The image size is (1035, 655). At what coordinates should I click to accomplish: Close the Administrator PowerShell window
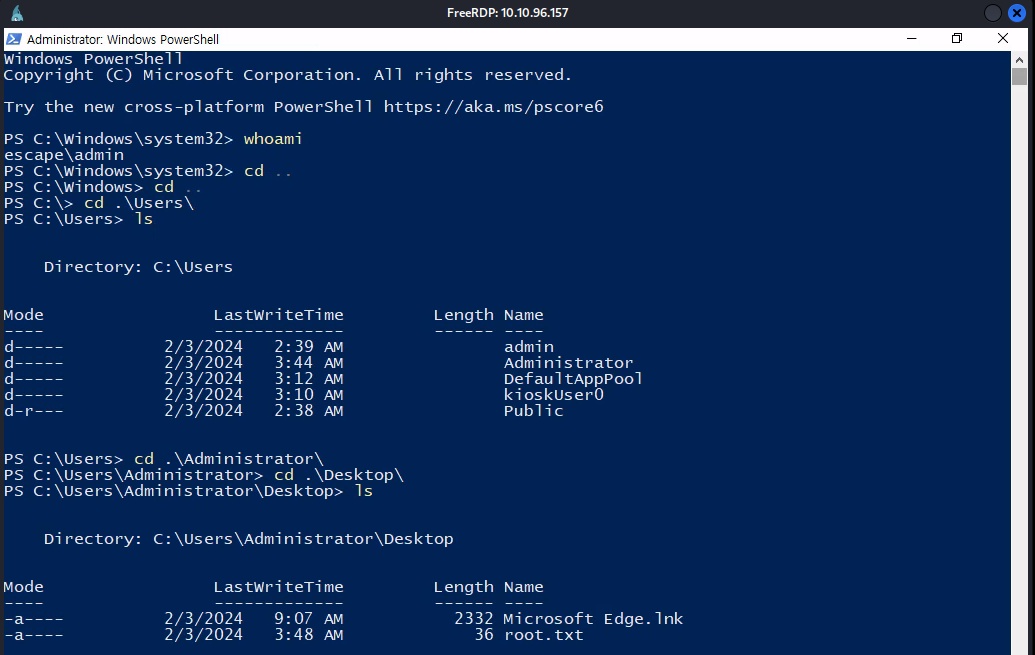point(1003,39)
